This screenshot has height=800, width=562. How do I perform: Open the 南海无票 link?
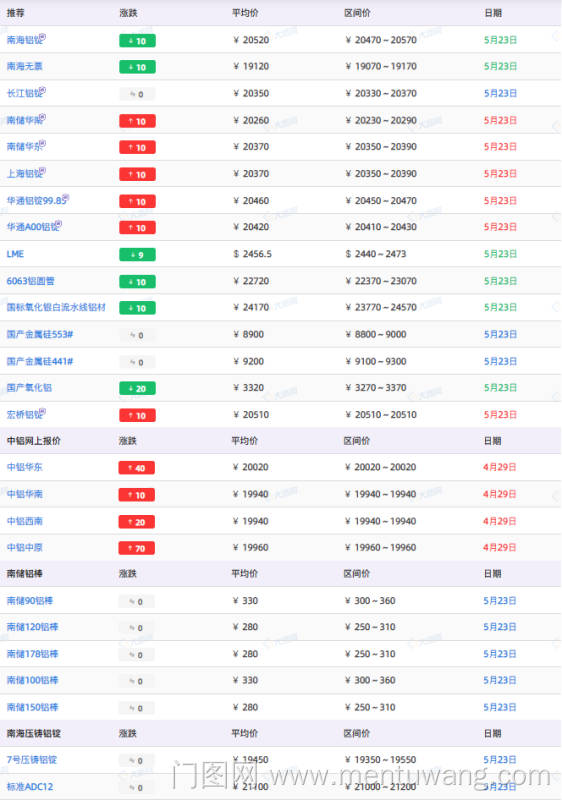click(24, 66)
